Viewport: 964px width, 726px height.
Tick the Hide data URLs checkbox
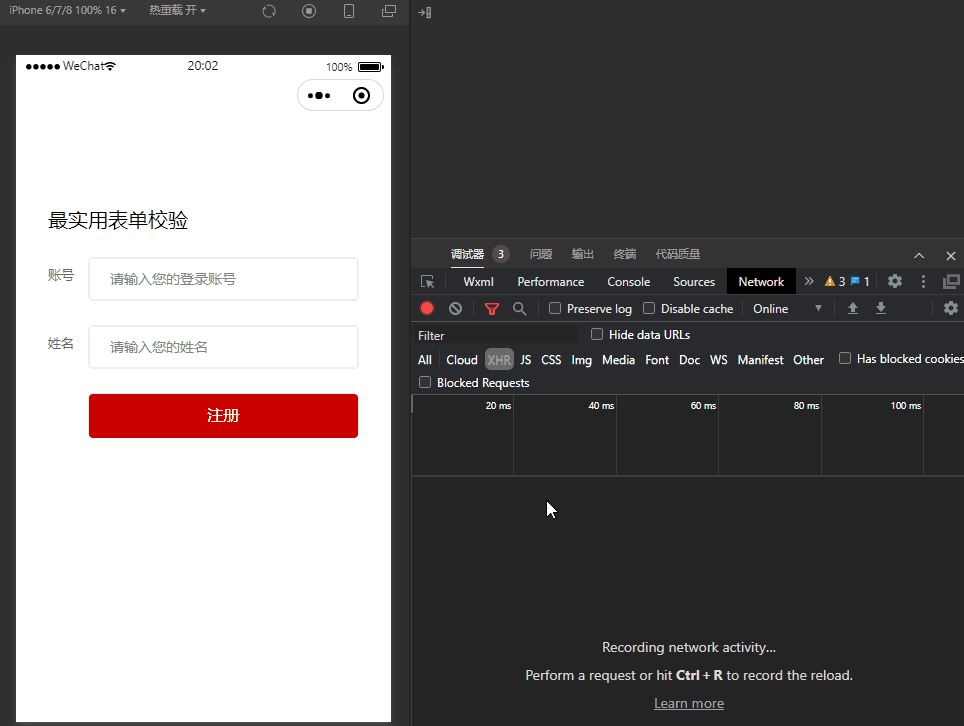click(x=597, y=334)
